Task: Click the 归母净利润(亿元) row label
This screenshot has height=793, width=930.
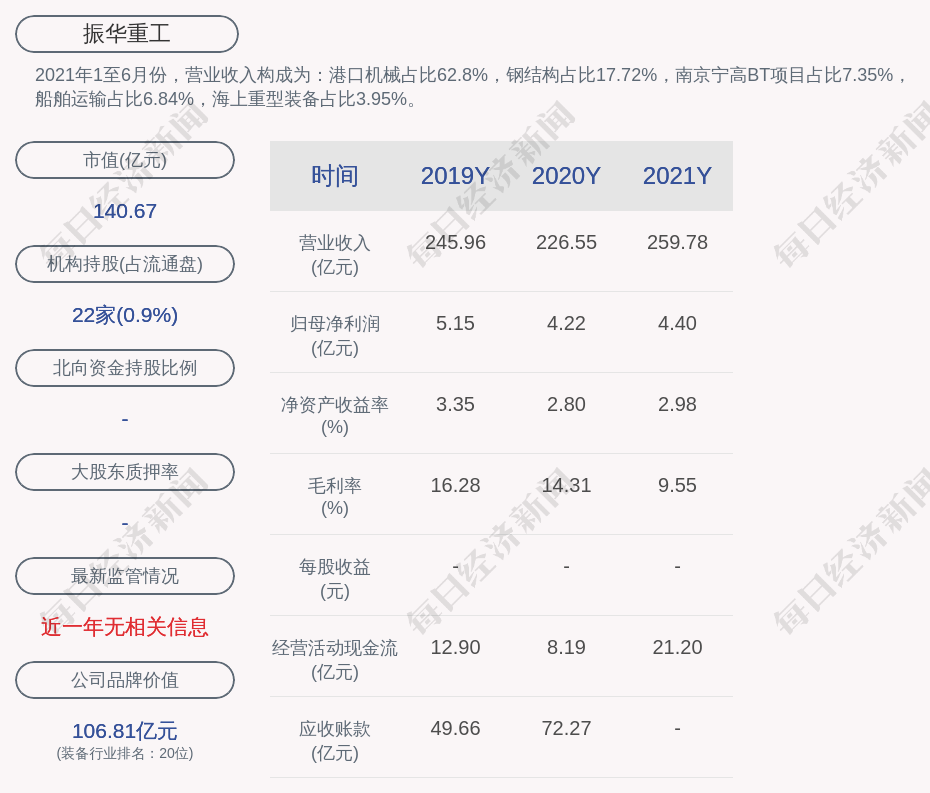Action: point(335,336)
